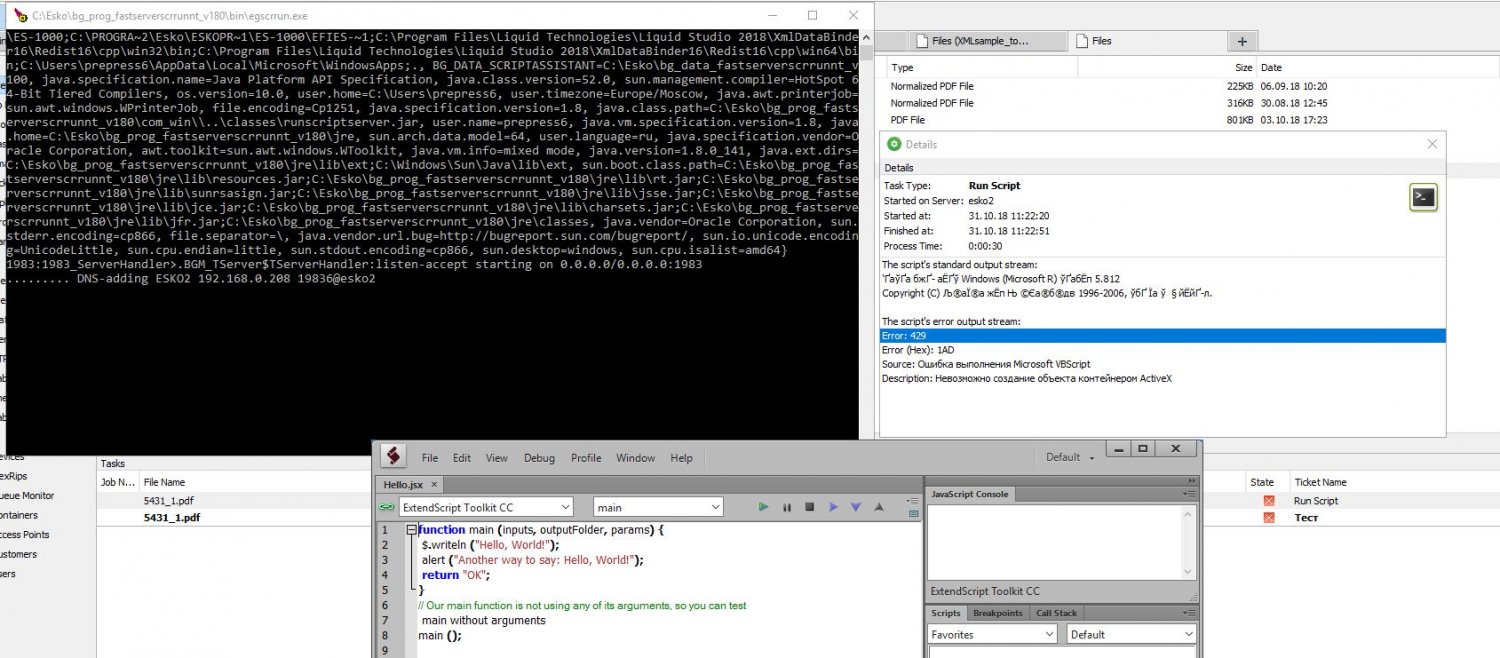Open the Favorites dropdown in Scripts panel
The image size is (1500, 658).
click(x=992, y=634)
